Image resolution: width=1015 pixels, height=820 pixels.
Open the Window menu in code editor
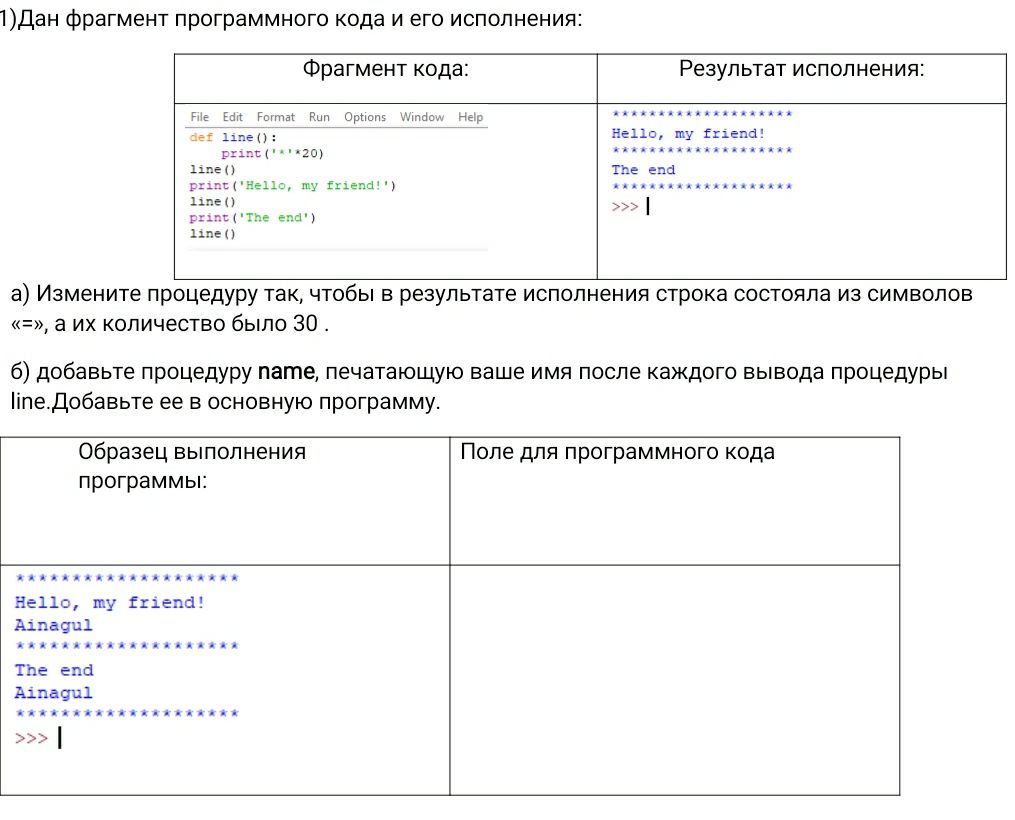(x=421, y=117)
